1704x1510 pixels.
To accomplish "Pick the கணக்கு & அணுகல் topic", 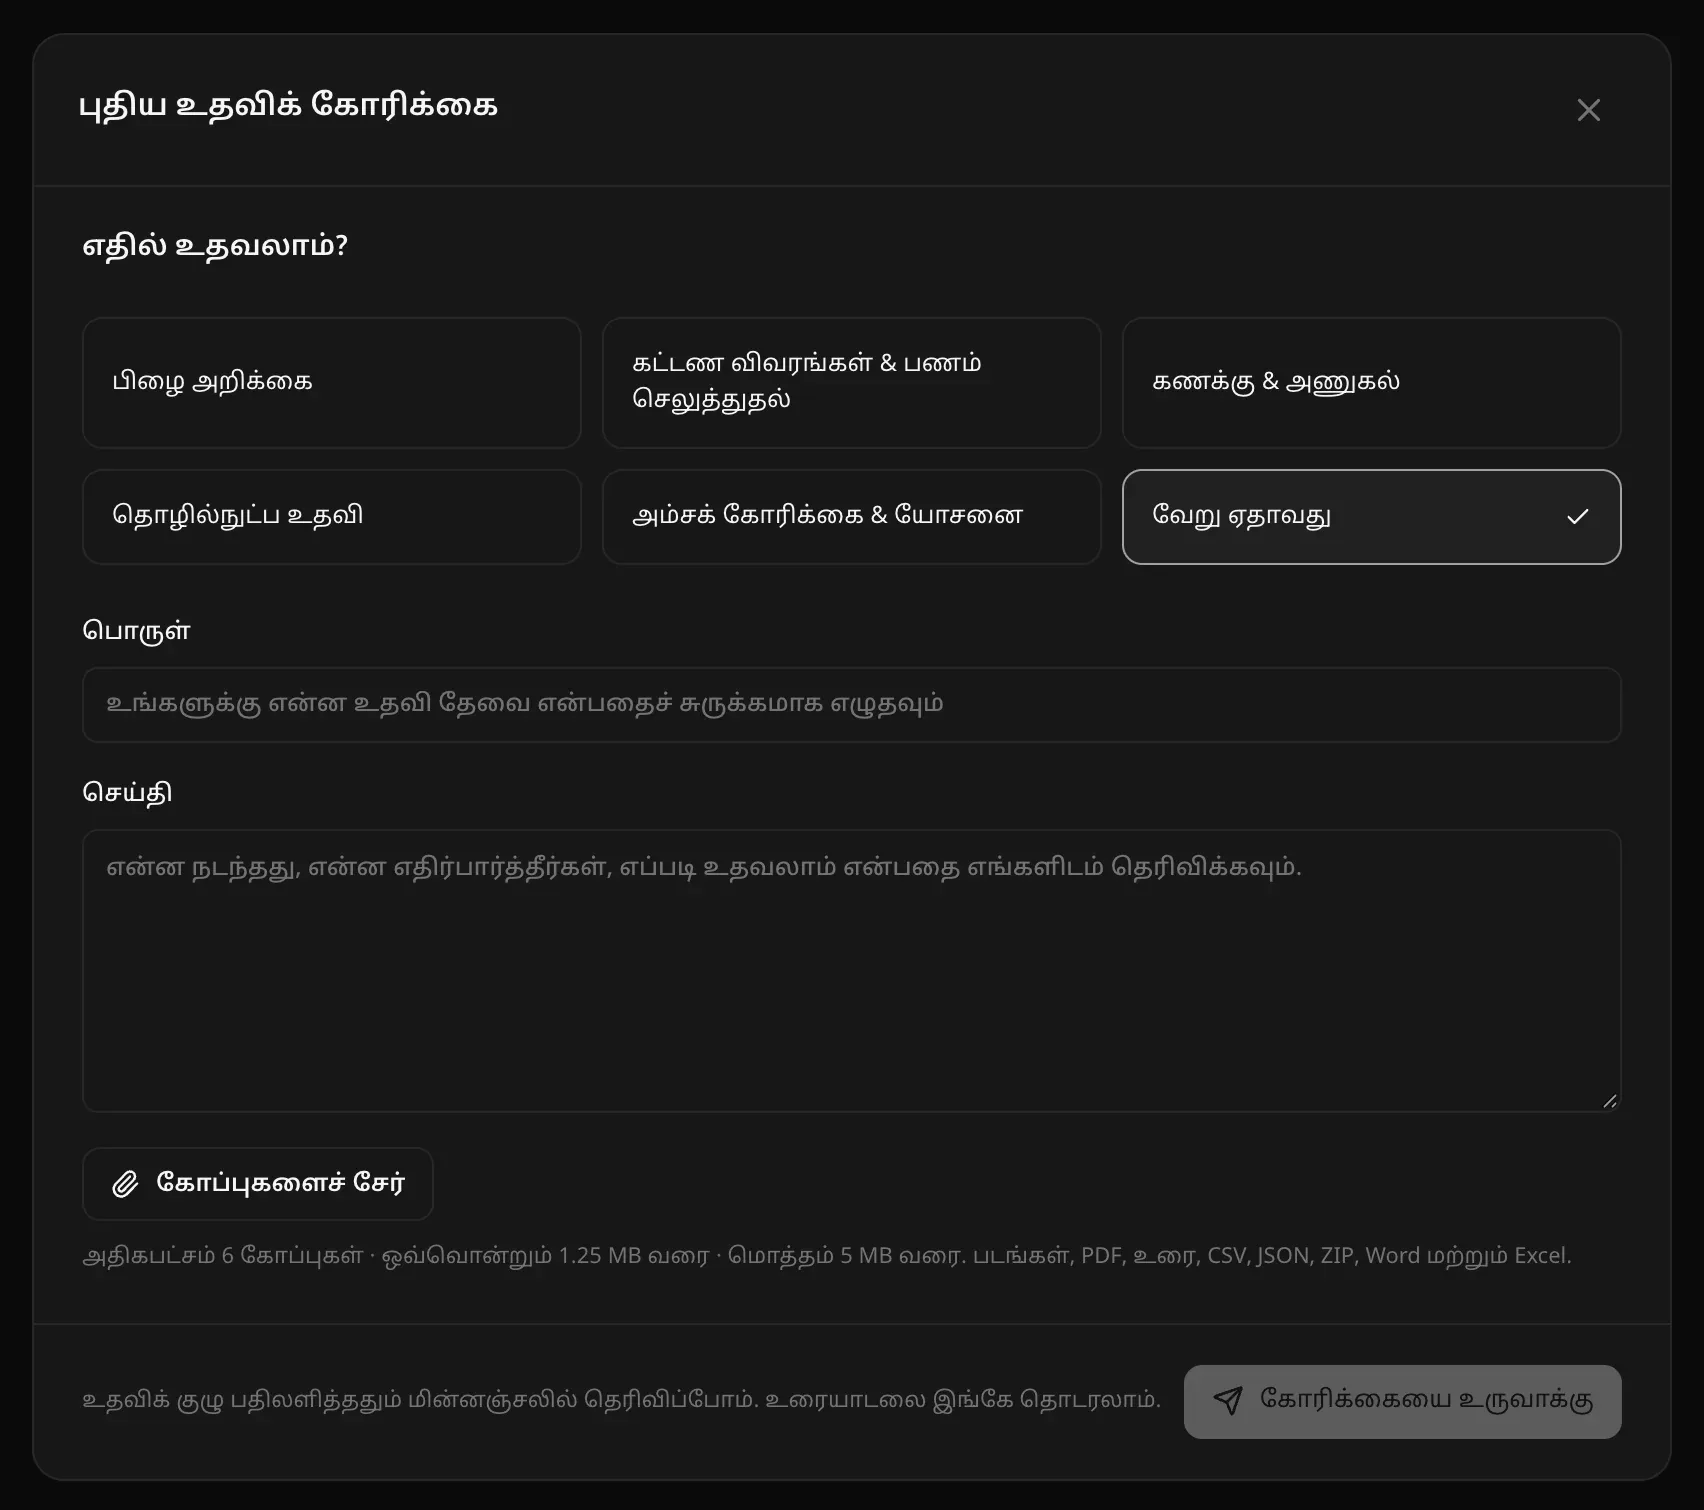I will click(1372, 383).
